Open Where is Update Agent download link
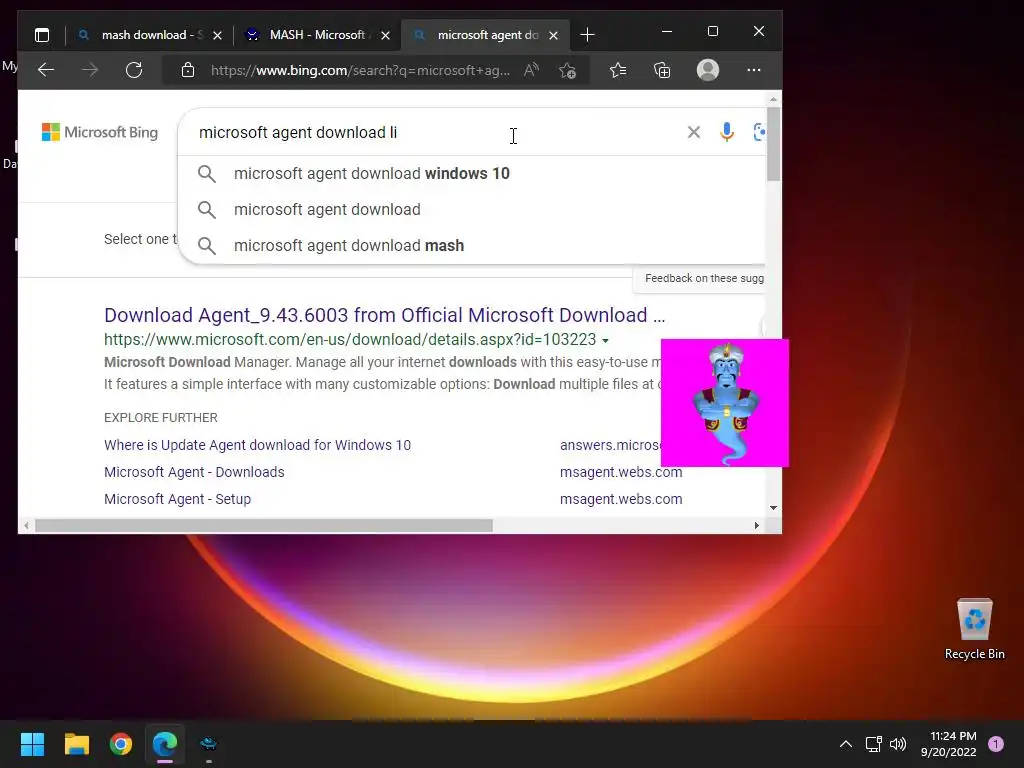 point(257,445)
